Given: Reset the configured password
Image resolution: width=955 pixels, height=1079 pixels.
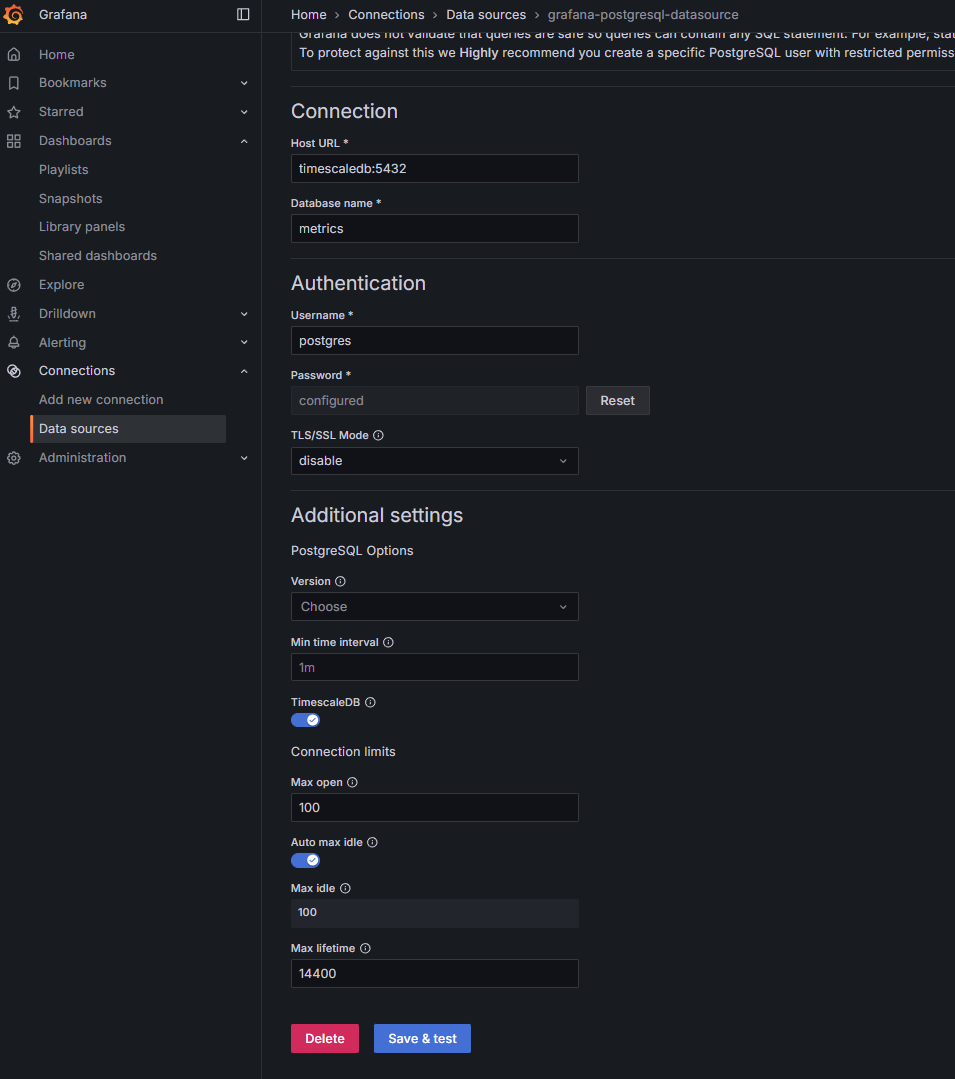Looking at the screenshot, I should click(617, 400).
